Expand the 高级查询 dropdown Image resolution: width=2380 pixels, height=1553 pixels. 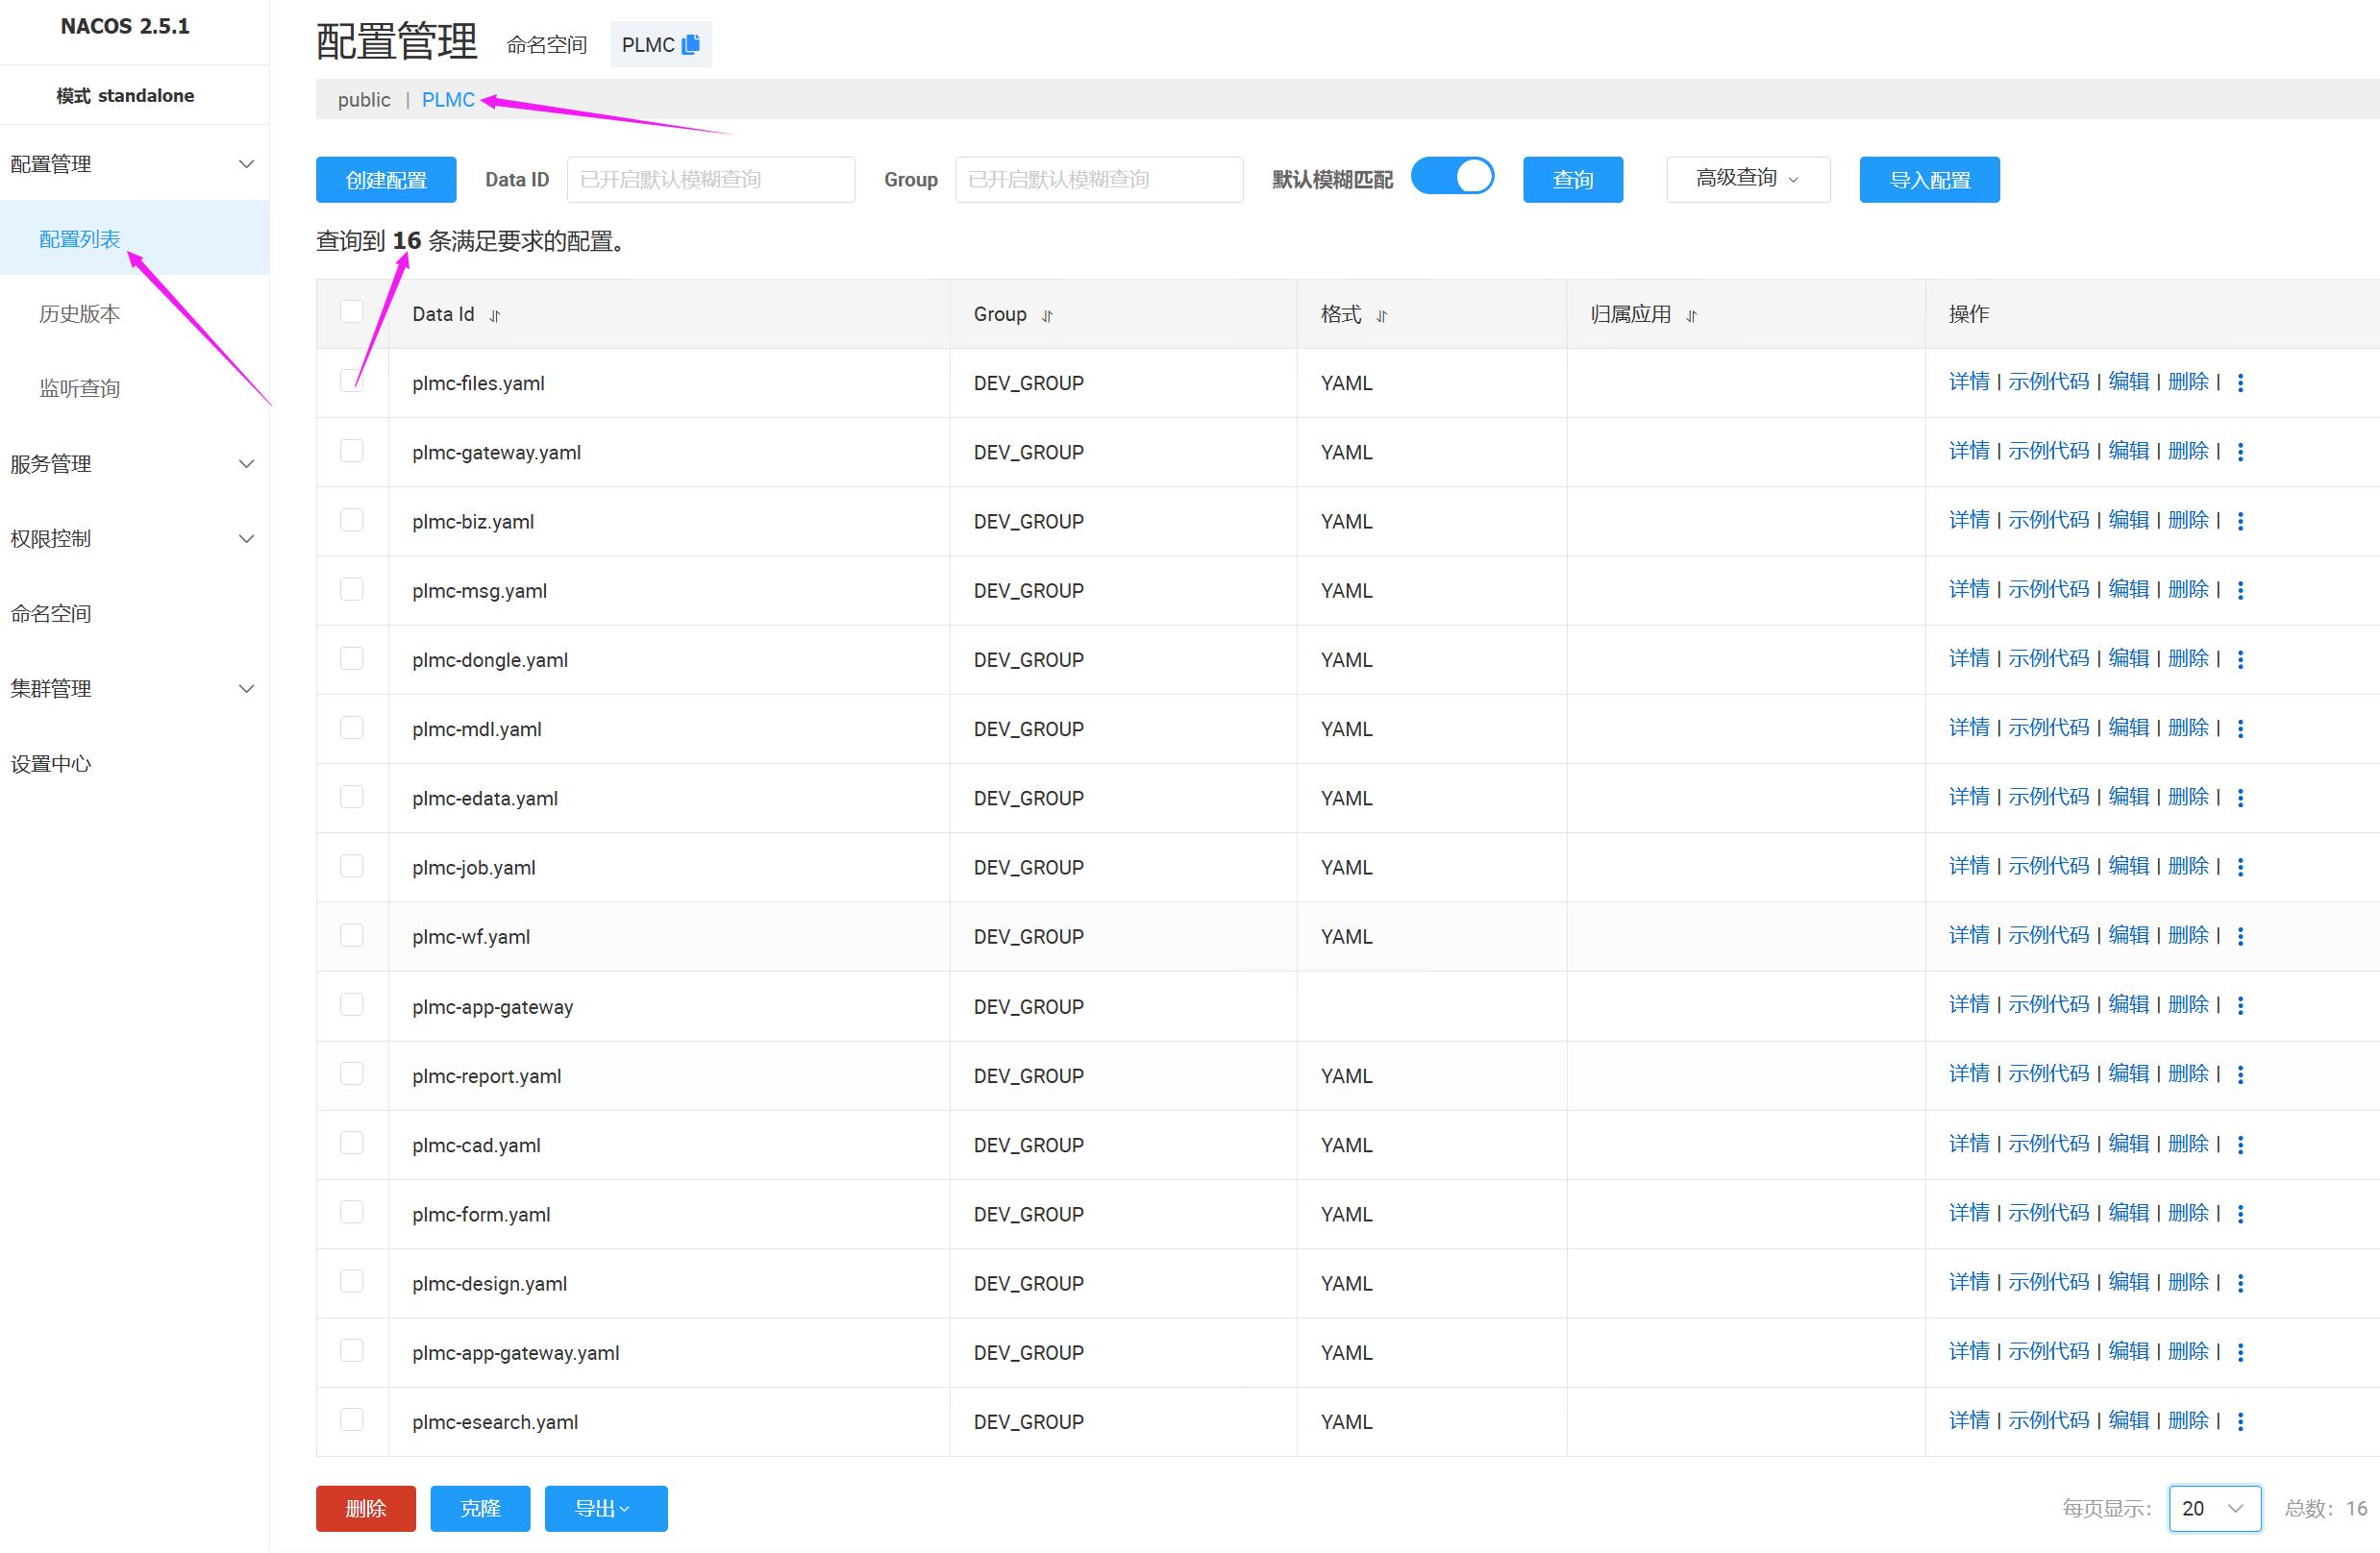click(1747, 179)
